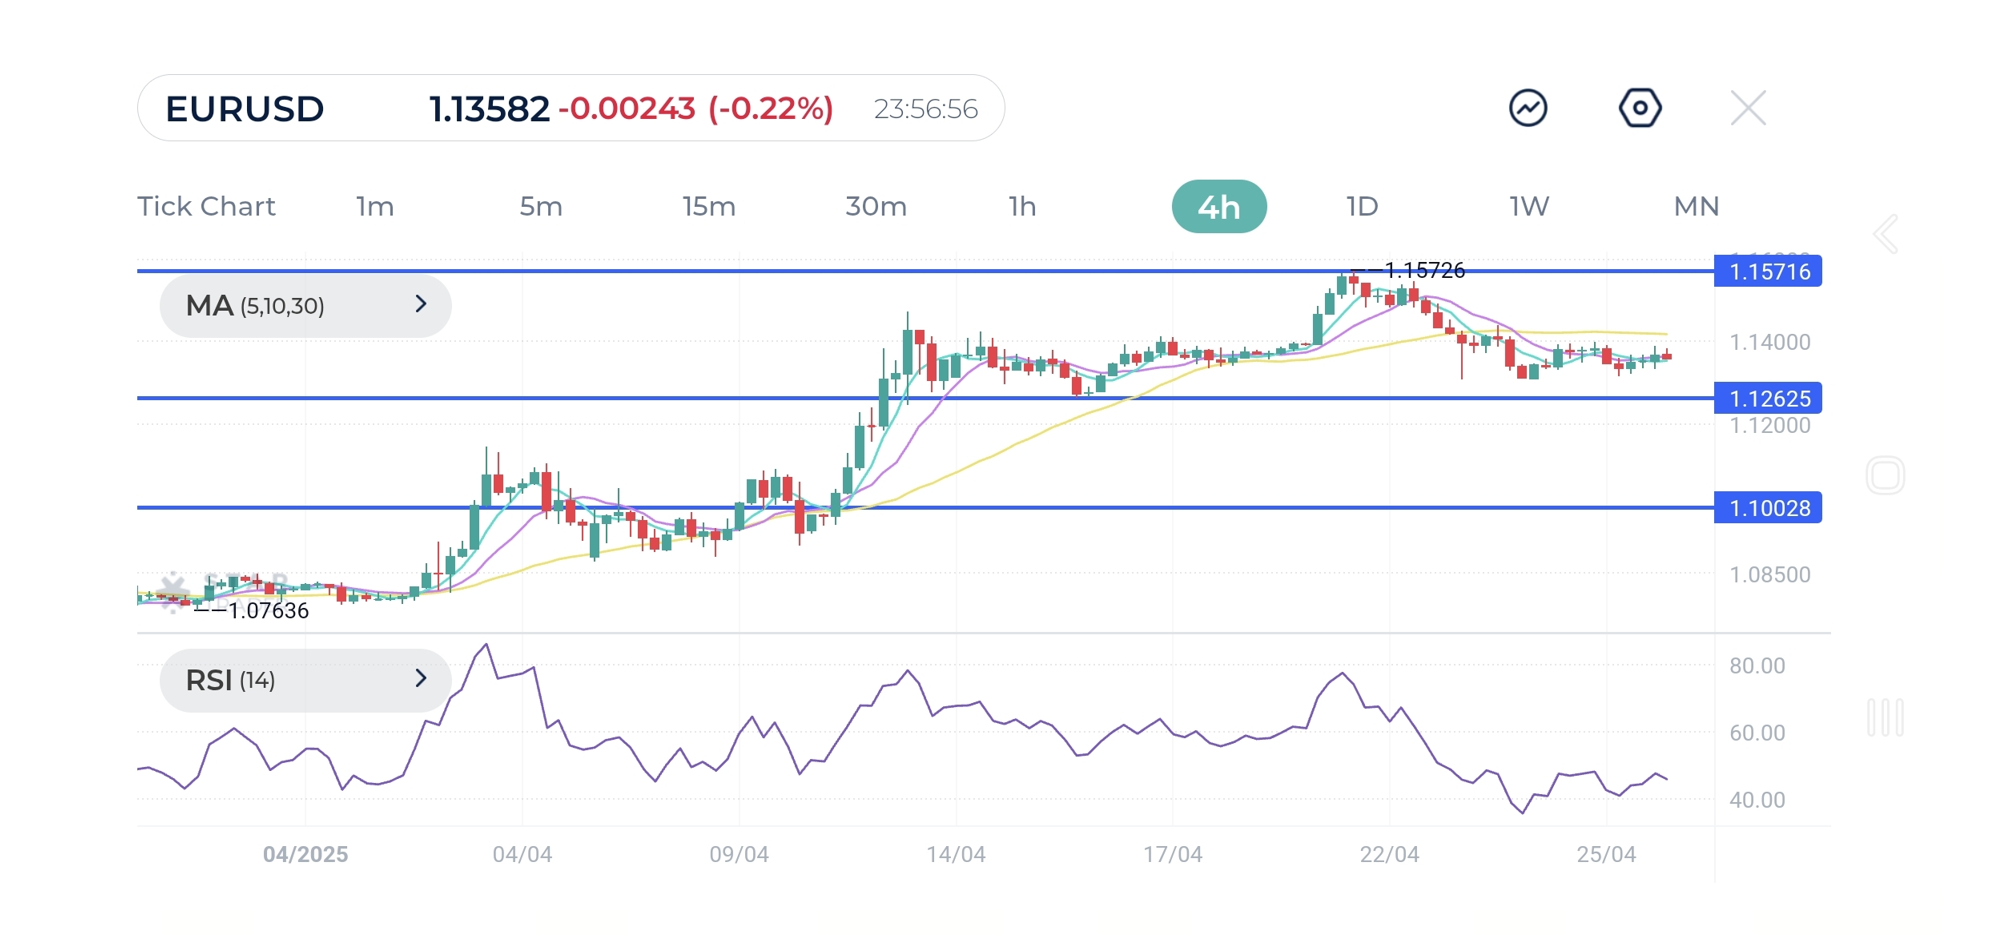
Task: Click the 1.10028 support price label
Action: 1768,508
